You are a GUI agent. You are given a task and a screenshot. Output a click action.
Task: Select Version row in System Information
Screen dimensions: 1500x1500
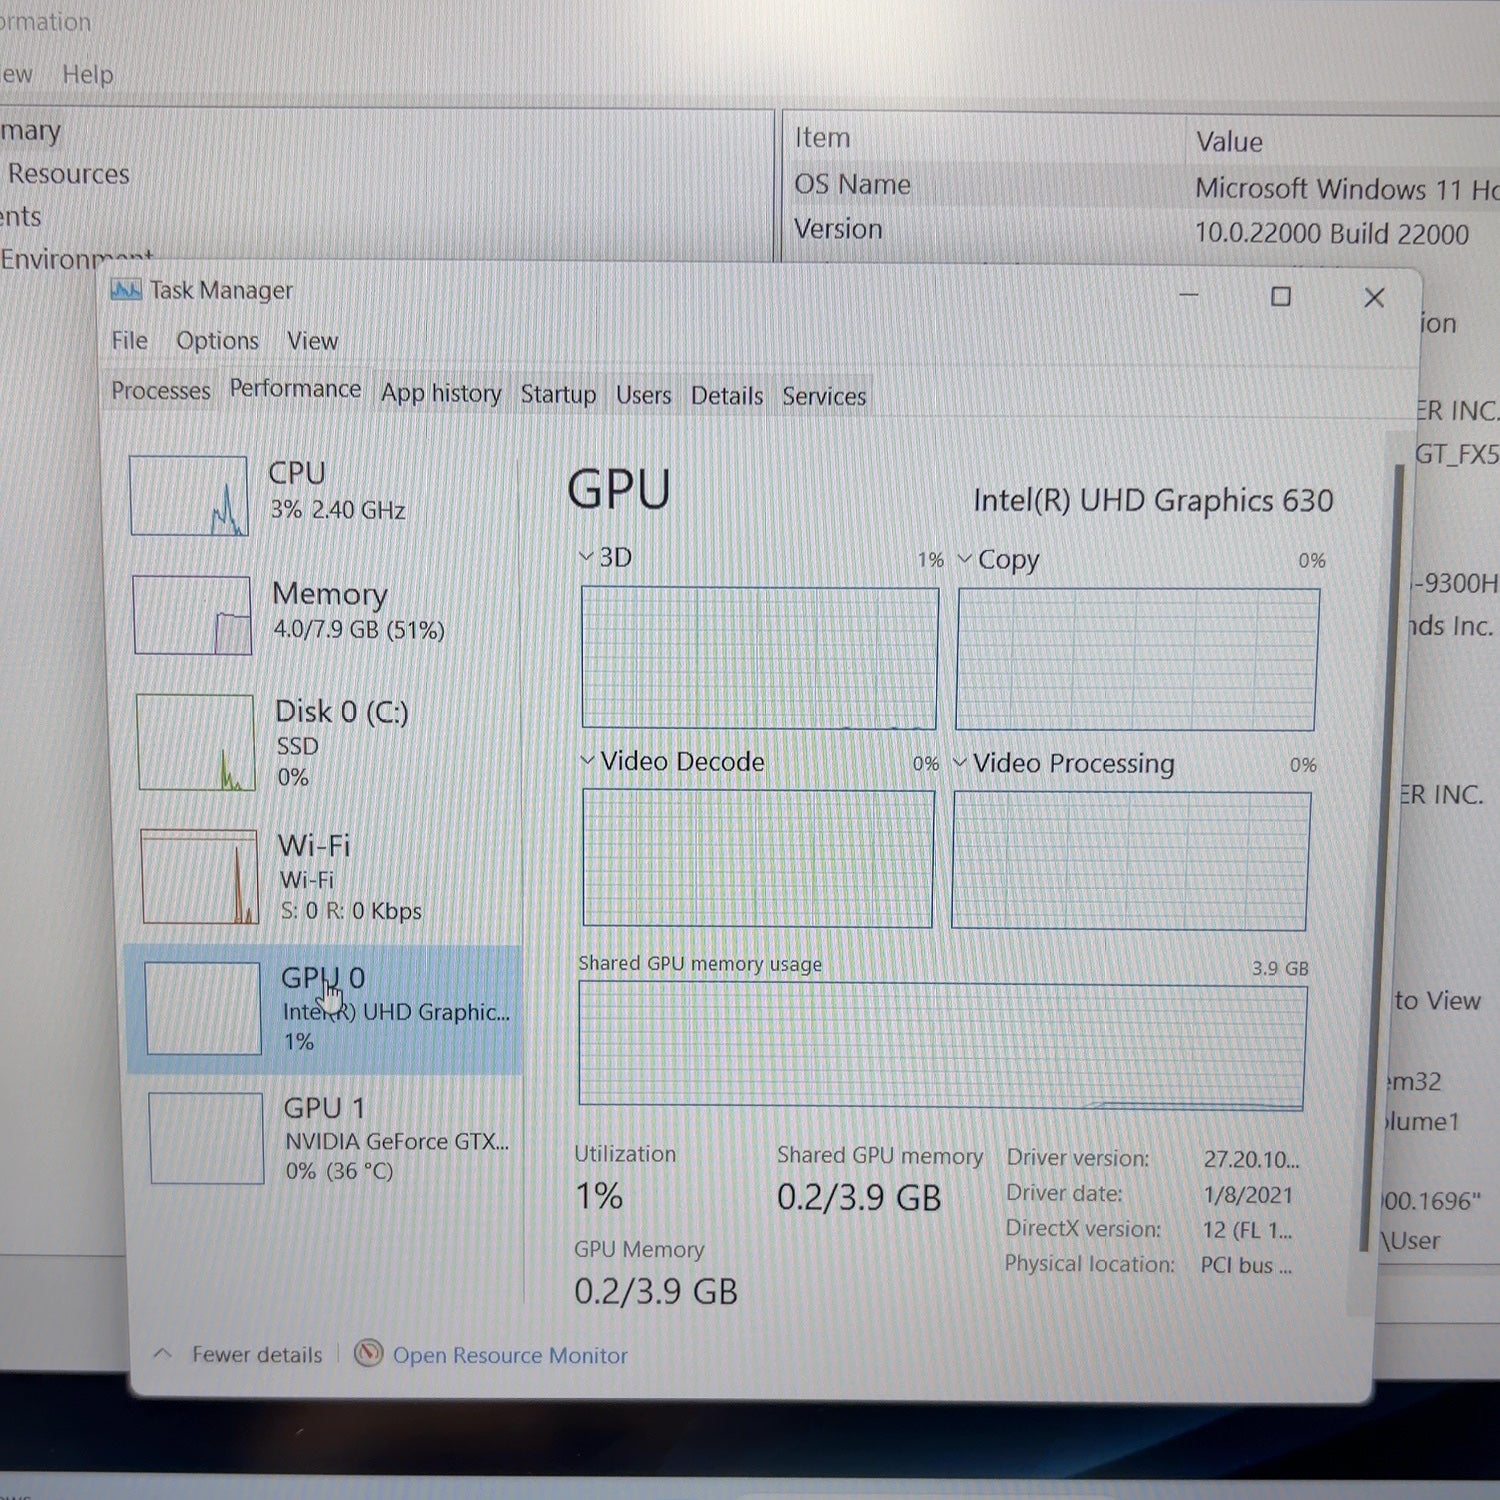[1140, 231]
